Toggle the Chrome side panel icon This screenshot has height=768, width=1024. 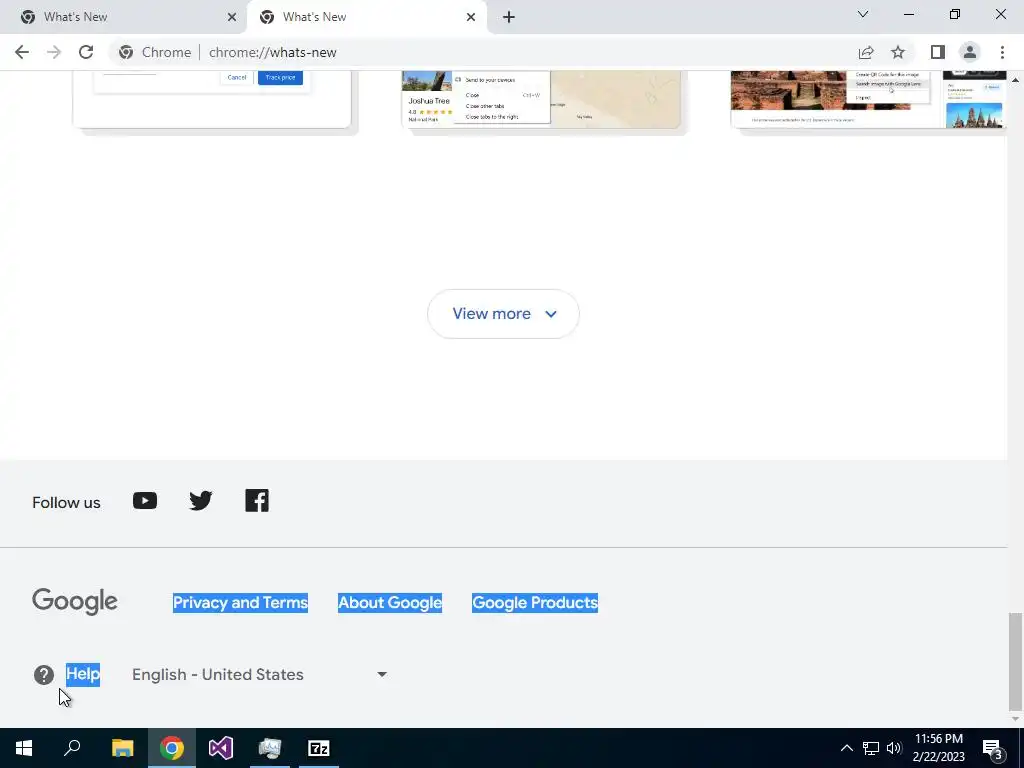pos(938,52)
